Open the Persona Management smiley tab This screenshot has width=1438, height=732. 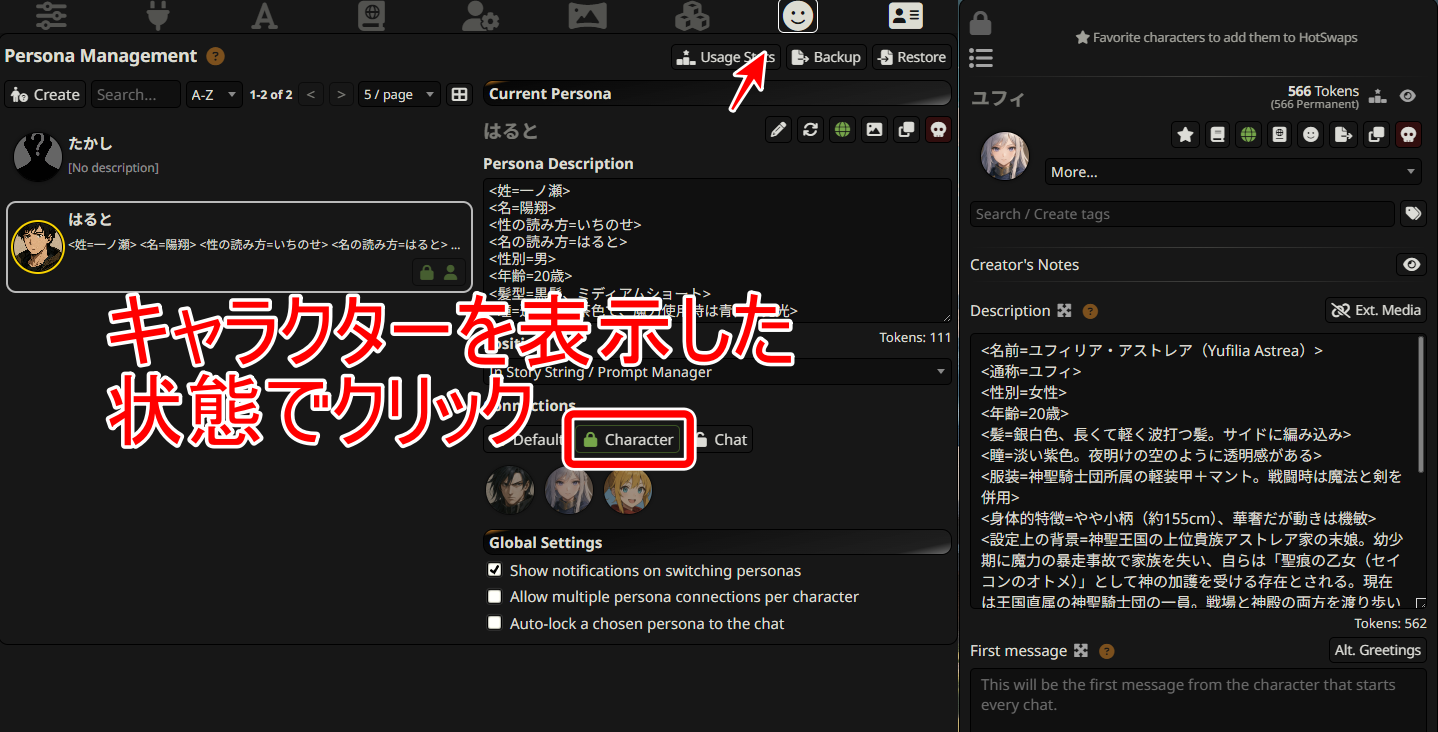798,15
